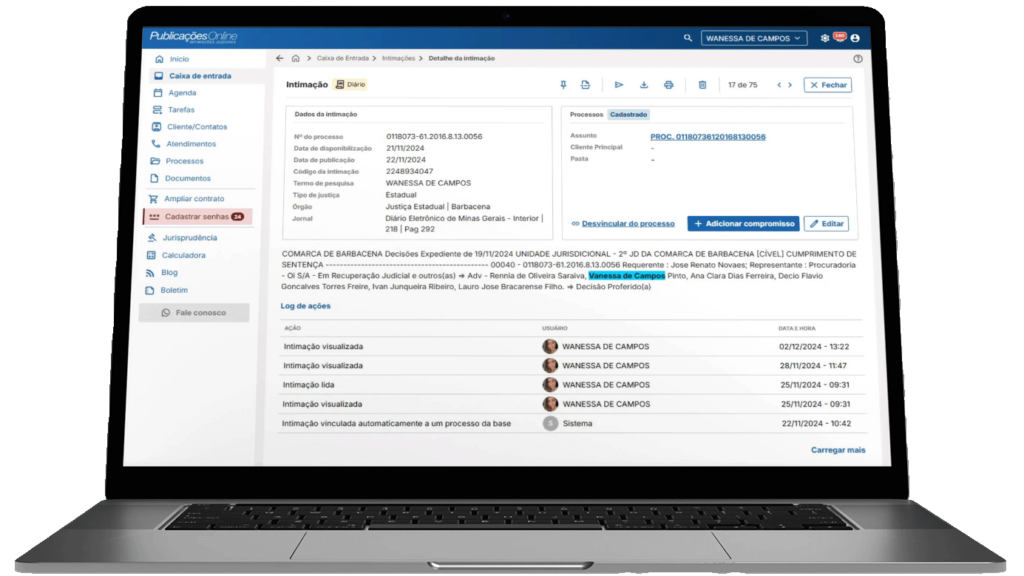The height and width of the screenshot is (576, 1024).
Task: Open notifications chat icon with red badge
Action: (x=840, y=37)
